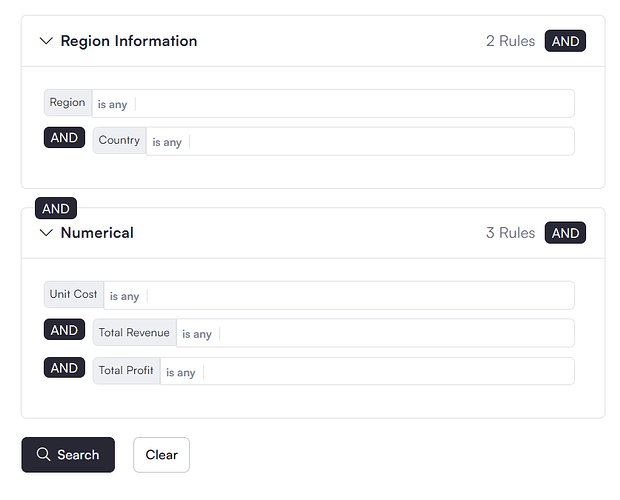Toggle the AND badge before Country rule
620x500 pixels.
coord(64,138)
